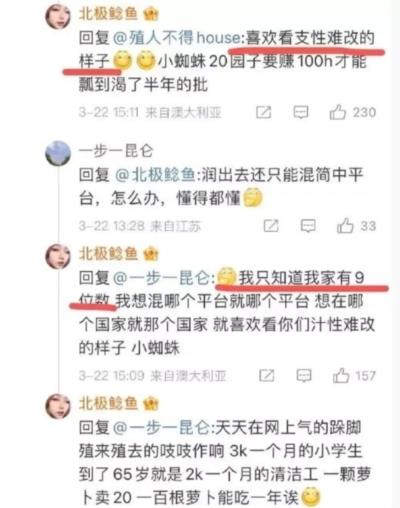Reply icon on 一步一昆仑's comment
This screenshot has width=400, height=508.
[308, 226]
